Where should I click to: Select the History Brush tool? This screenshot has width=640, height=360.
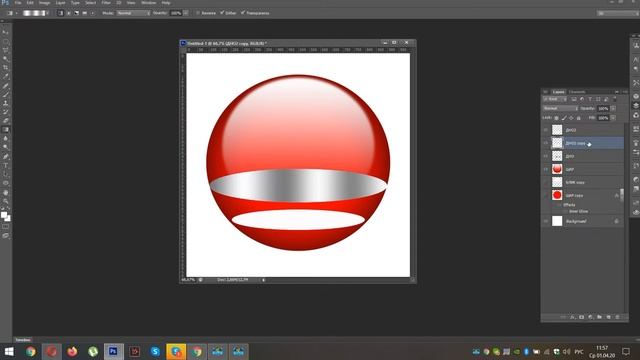tap(5, 112)
